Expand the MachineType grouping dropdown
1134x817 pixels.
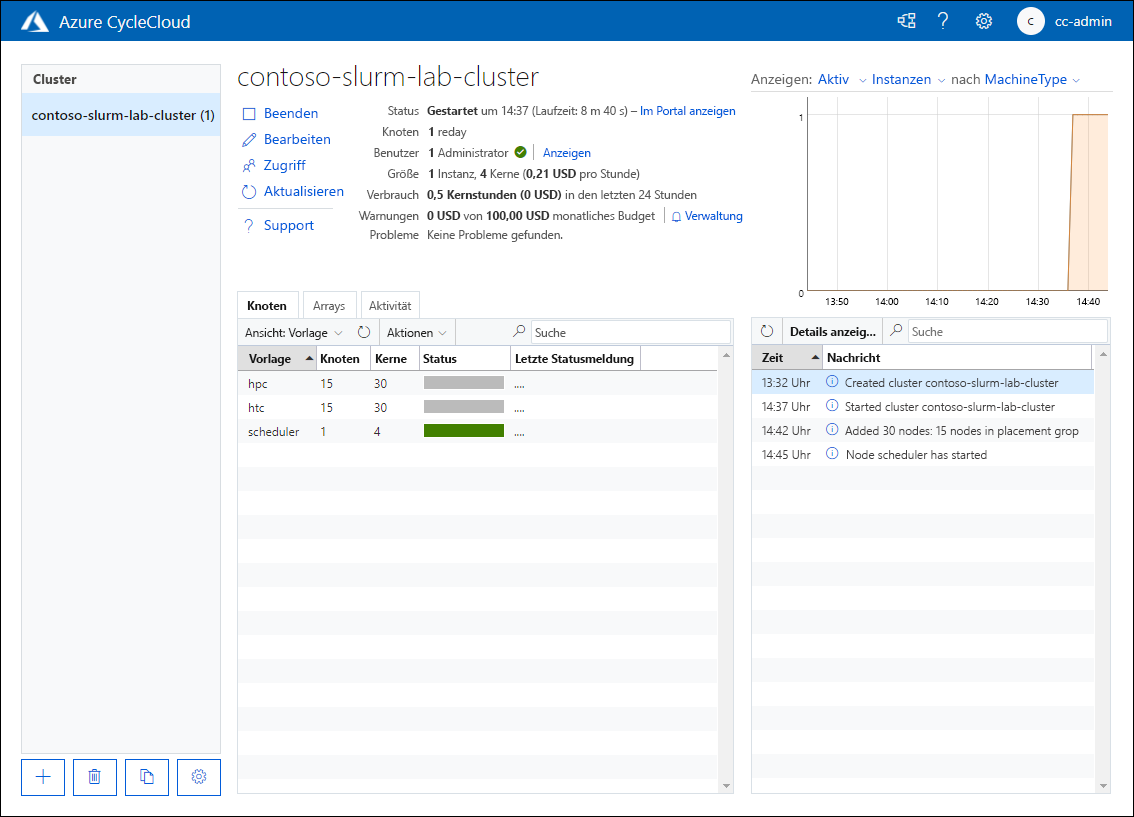pos(1032,80)
